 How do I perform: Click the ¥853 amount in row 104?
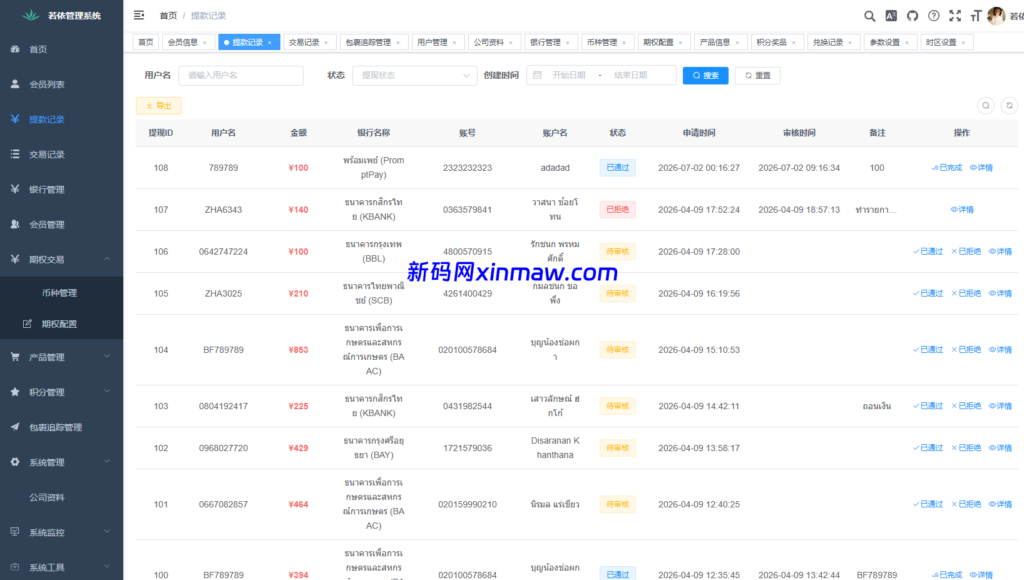point(298,349)
